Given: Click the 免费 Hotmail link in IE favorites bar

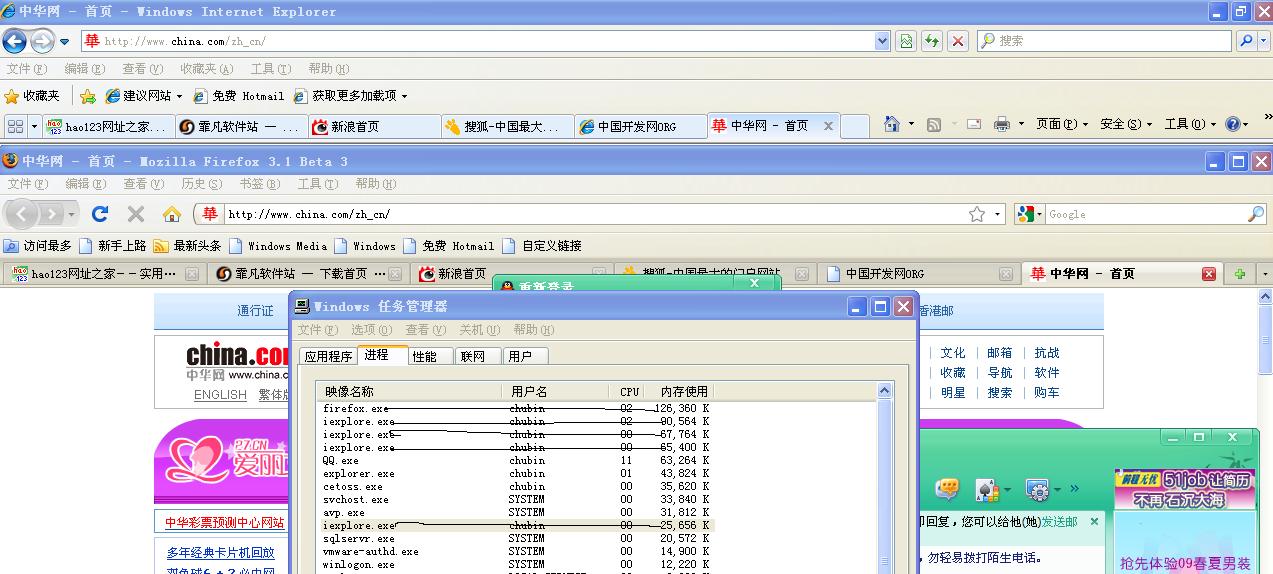Looking at the screenshot, I should pyautogui.click(x=238, y=96).
